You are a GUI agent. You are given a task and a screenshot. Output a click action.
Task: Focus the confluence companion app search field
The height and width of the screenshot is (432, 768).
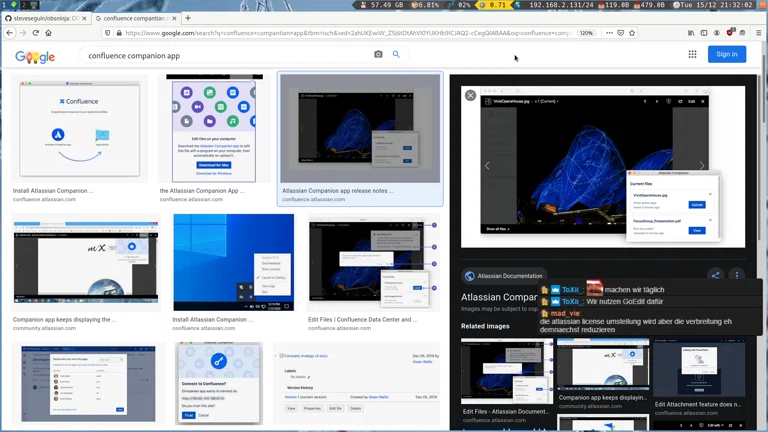tap(225, 55)
